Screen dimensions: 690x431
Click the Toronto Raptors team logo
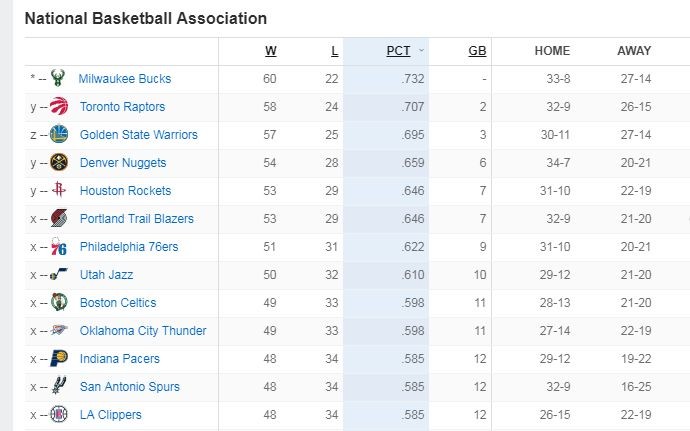click(x=59, y=107)
